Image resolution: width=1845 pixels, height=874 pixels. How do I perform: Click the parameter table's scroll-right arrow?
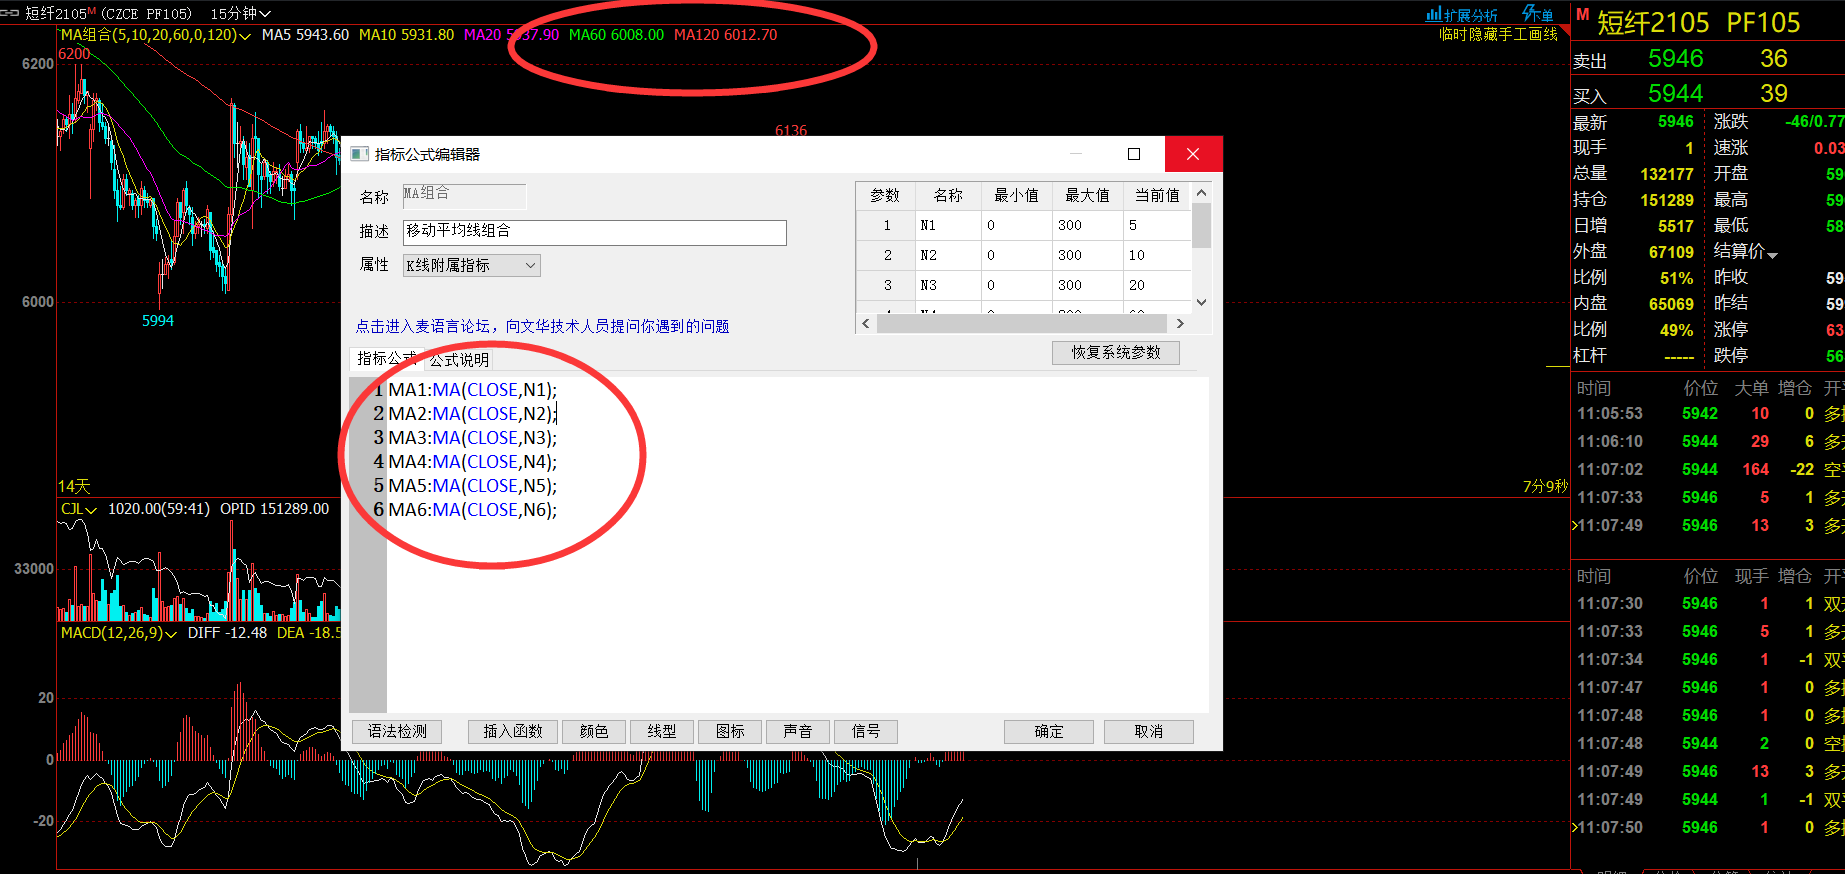click(x=1180, y=323)
